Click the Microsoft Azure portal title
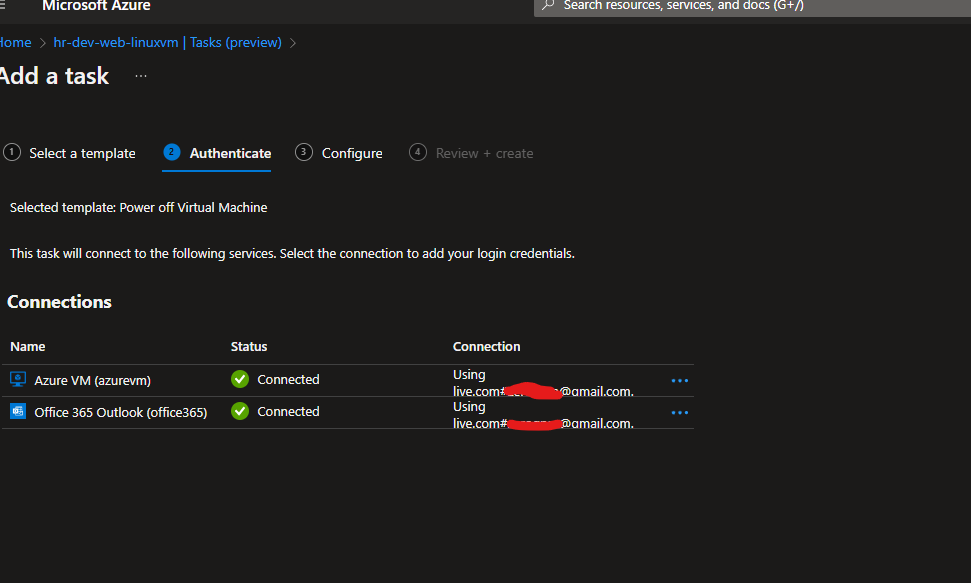The width and height of the screenshot is (971, 583). pyautogui.click(x=96, y=6)
